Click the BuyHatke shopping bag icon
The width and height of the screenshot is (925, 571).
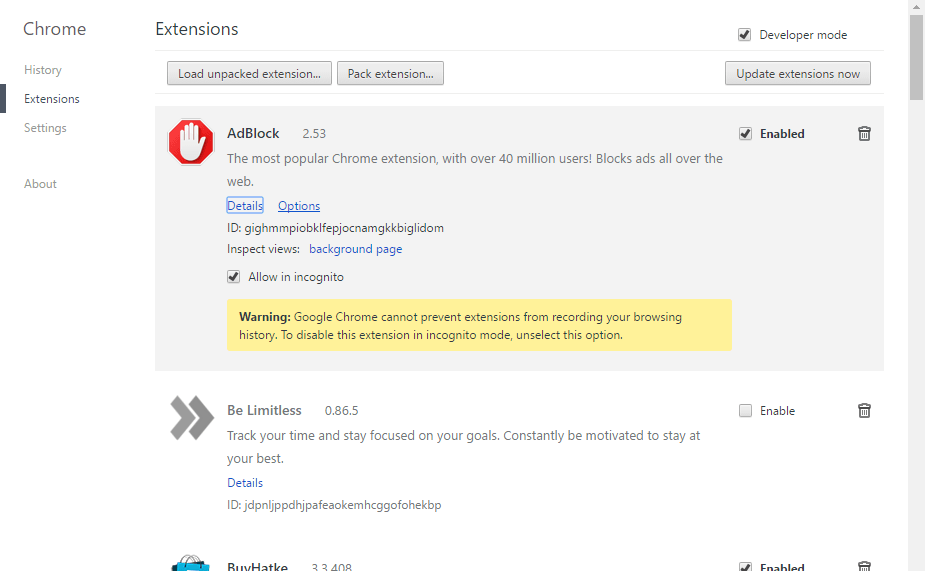[191, 563]
